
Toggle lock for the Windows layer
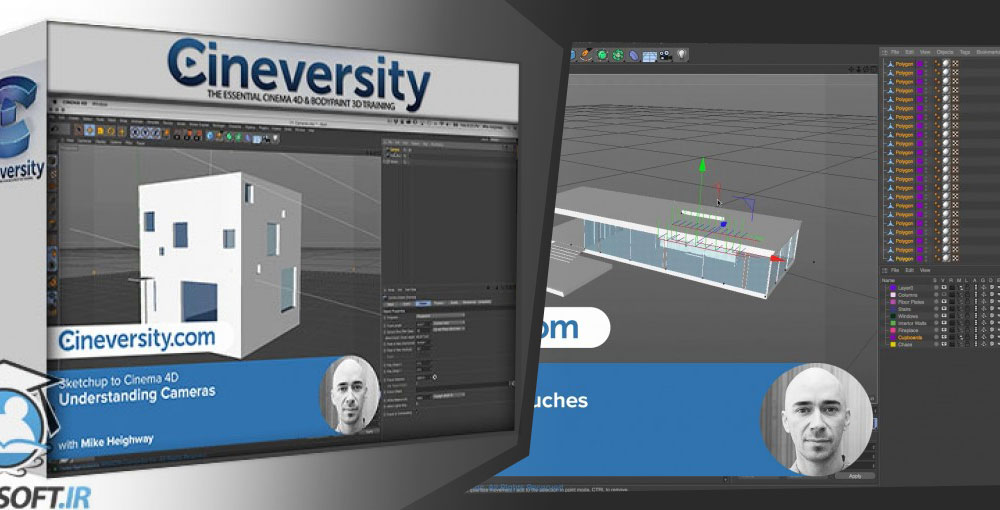click(x=967, y=316)
